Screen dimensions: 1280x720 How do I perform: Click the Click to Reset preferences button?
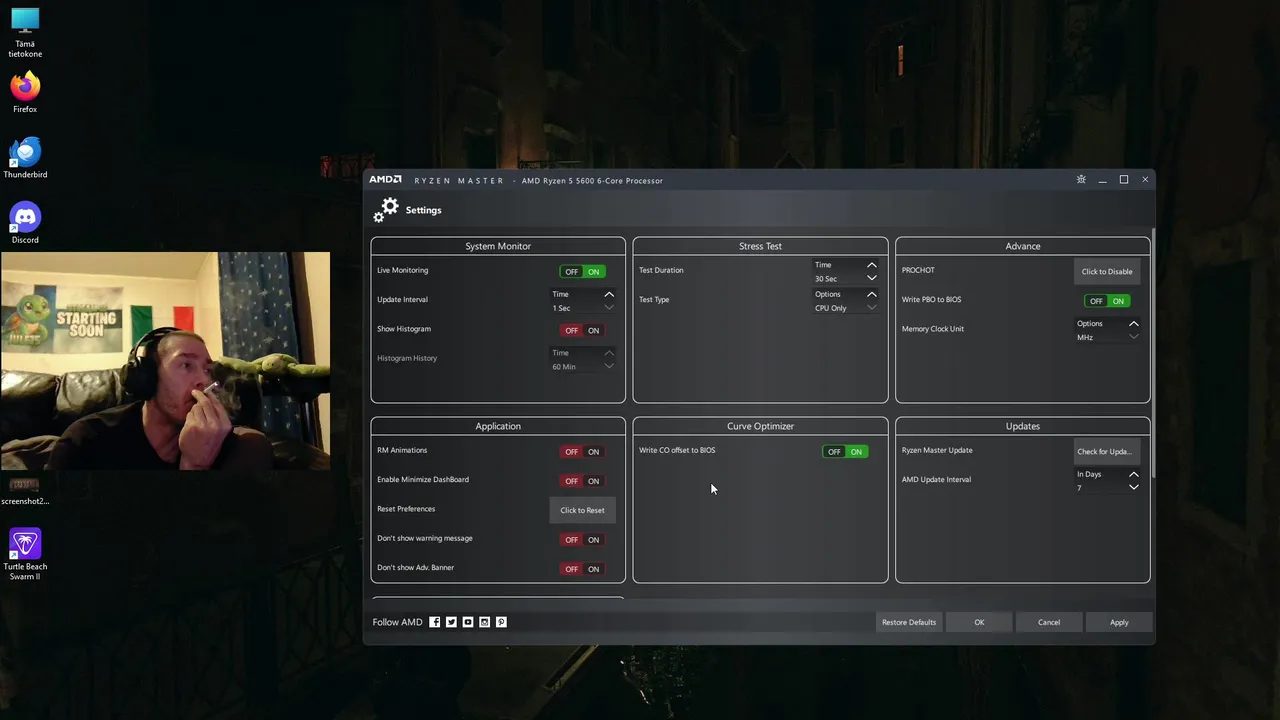click(582, 510)
